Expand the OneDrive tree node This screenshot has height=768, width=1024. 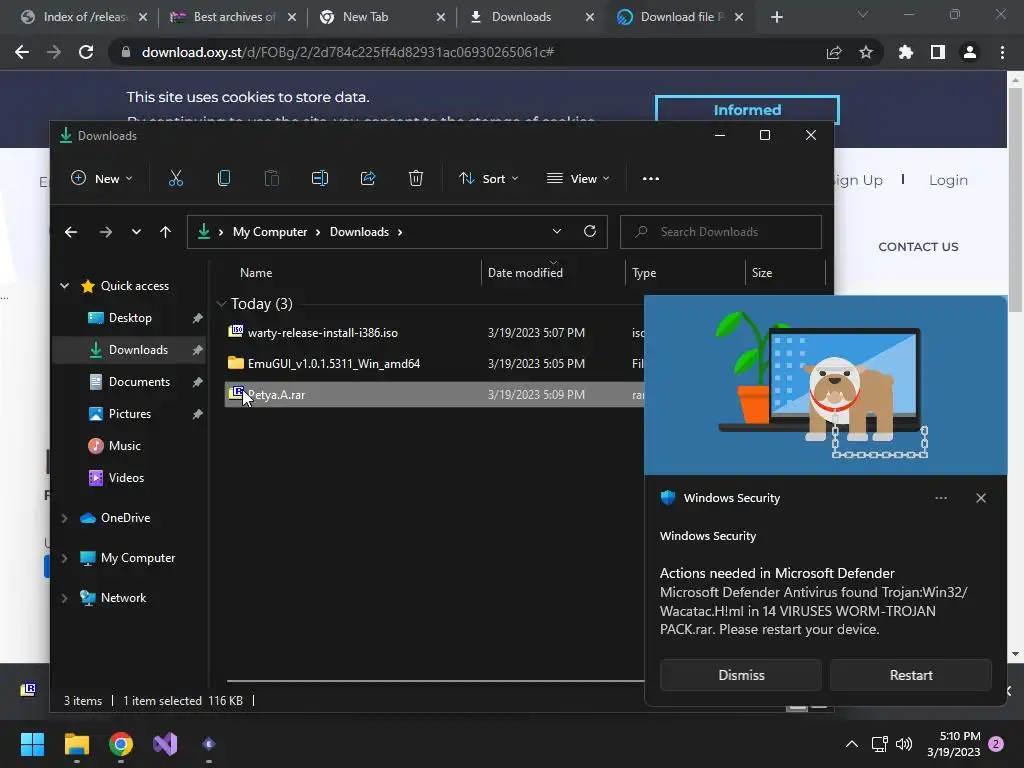coord(65,518)
